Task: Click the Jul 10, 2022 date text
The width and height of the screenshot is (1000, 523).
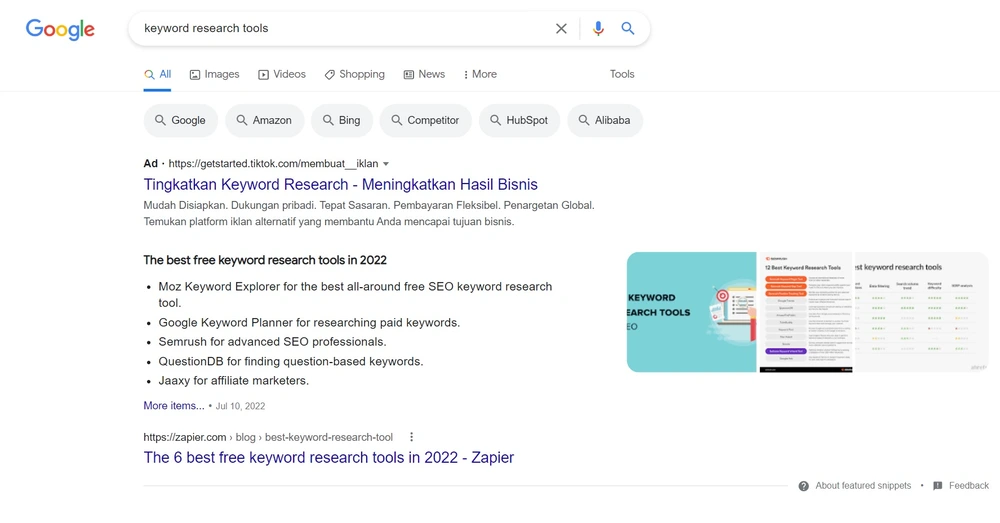Action: (240, 406)
